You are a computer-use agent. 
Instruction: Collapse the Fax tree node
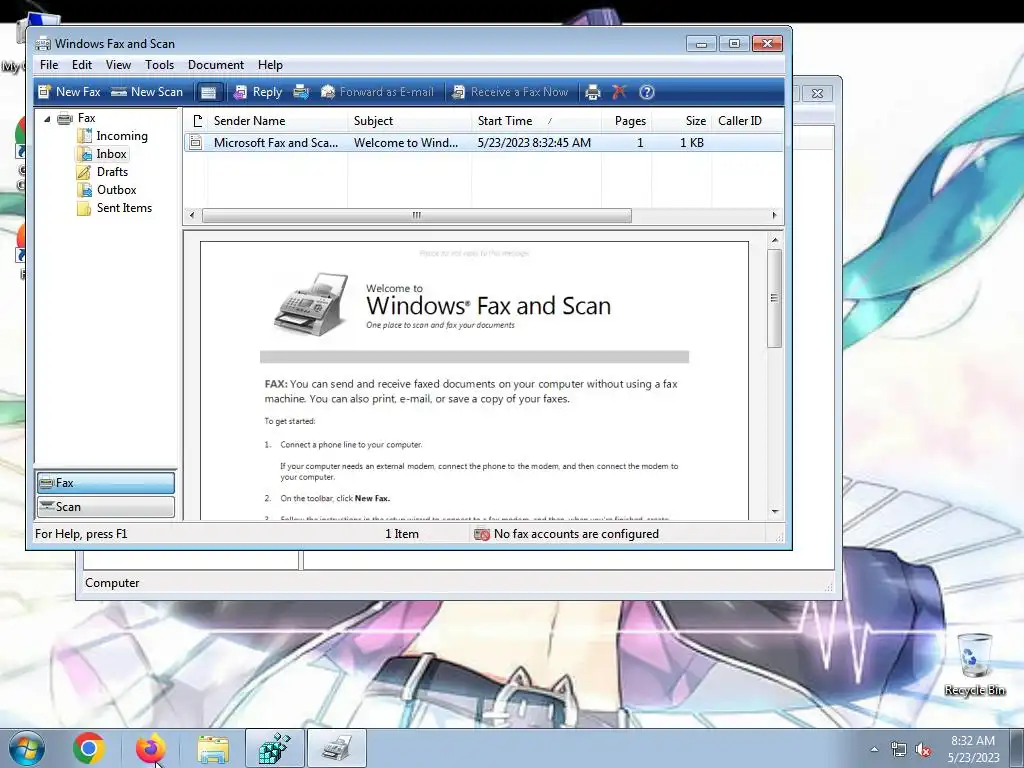tap(47, 119)
